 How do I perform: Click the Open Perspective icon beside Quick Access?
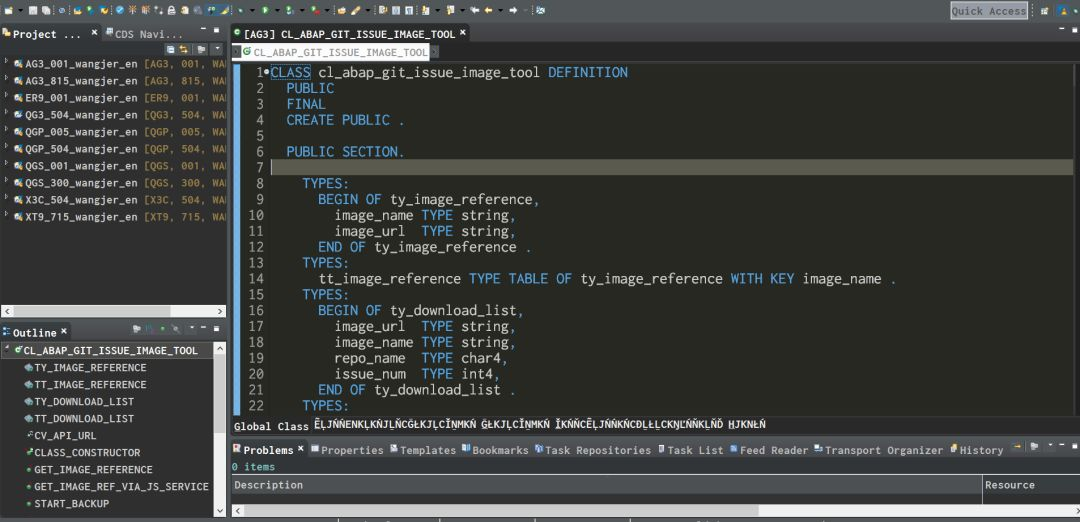click(1045, 10)
